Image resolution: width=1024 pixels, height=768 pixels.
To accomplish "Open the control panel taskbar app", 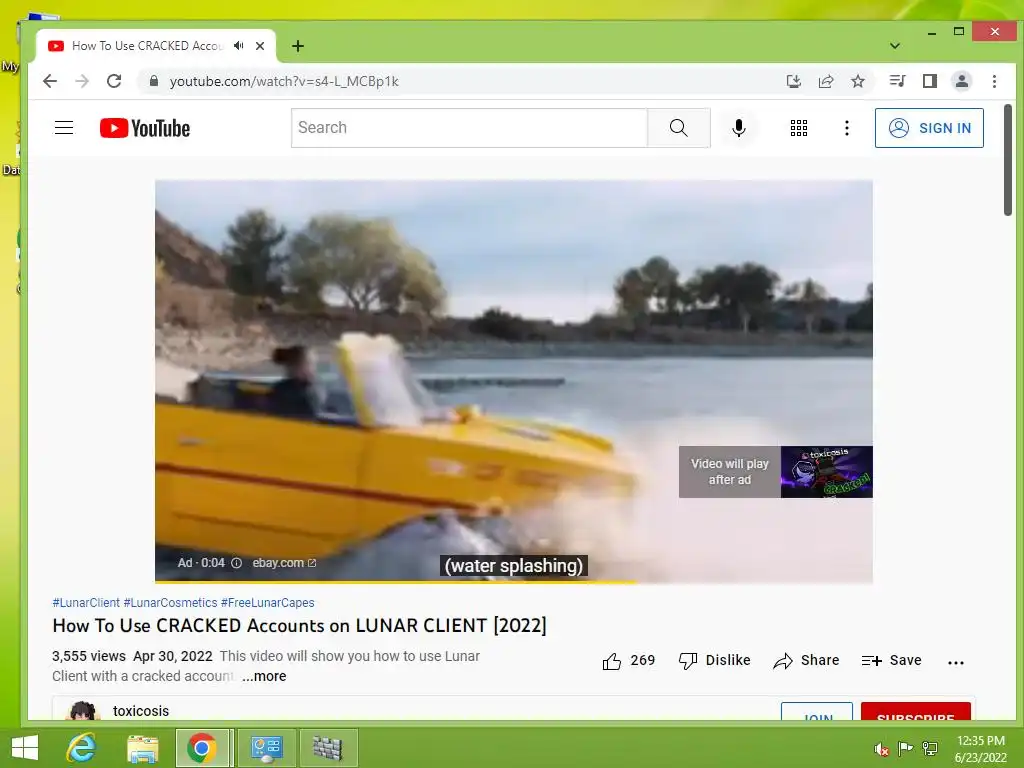I will (x=266, y=748).
